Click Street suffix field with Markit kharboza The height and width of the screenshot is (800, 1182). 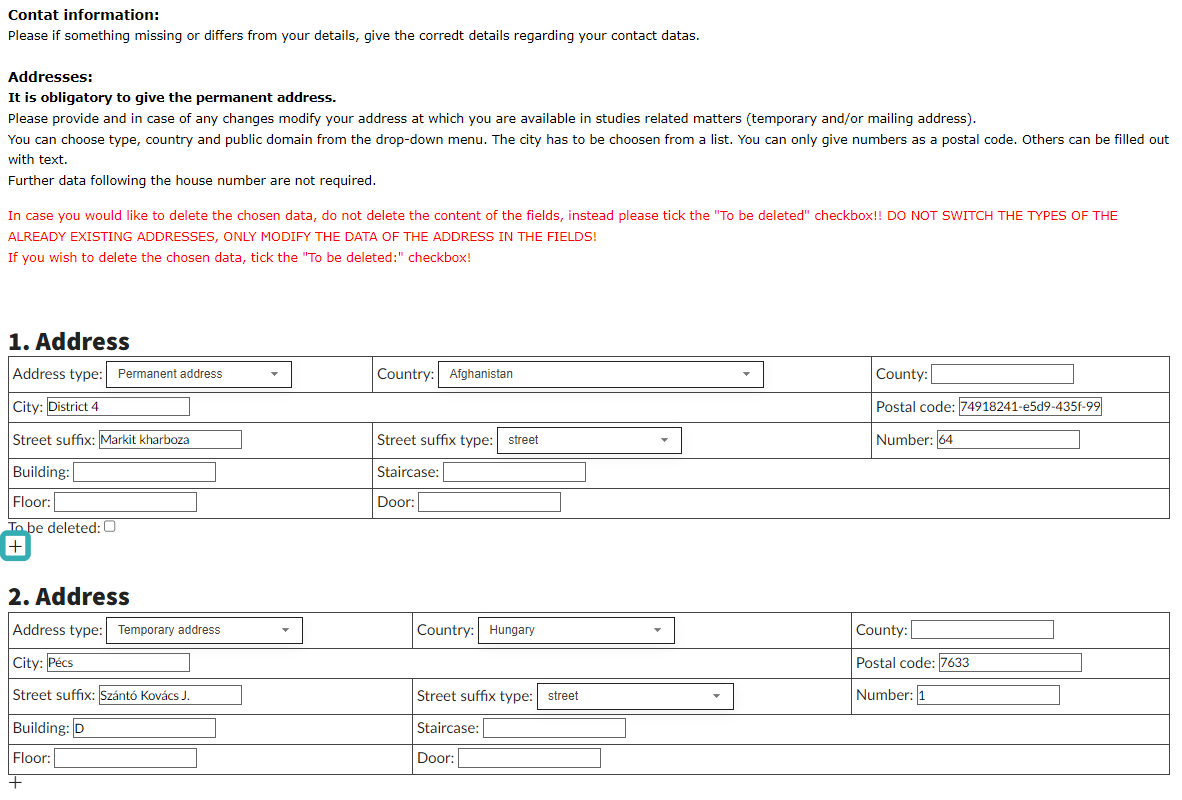170,440
